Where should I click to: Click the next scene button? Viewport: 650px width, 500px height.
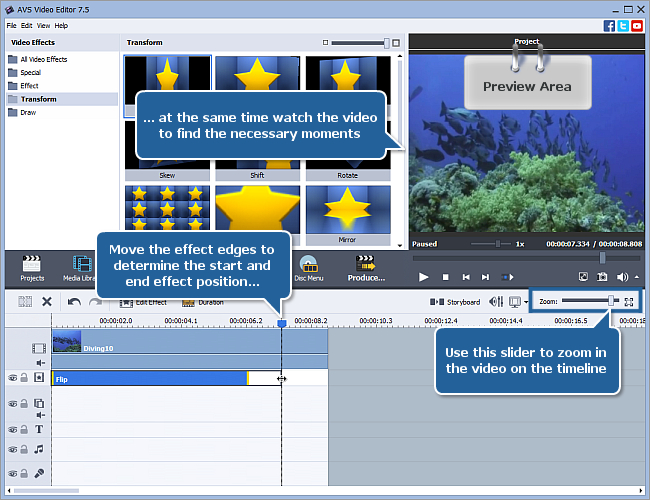[507, 277]
